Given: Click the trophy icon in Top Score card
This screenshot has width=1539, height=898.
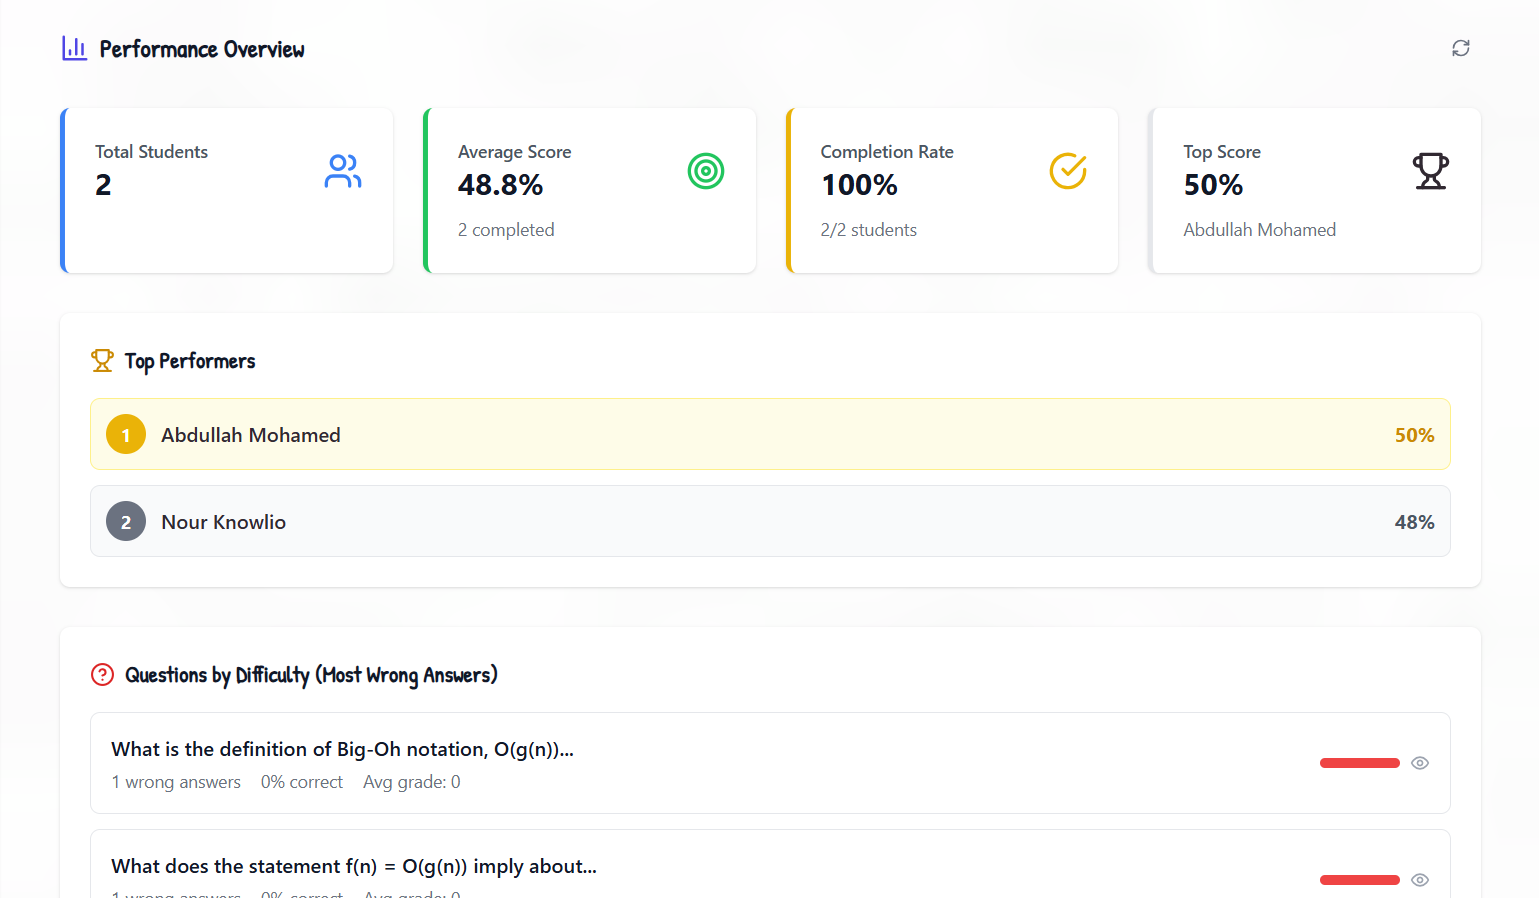Looking at the screenshot, I should click(1430, 171).
